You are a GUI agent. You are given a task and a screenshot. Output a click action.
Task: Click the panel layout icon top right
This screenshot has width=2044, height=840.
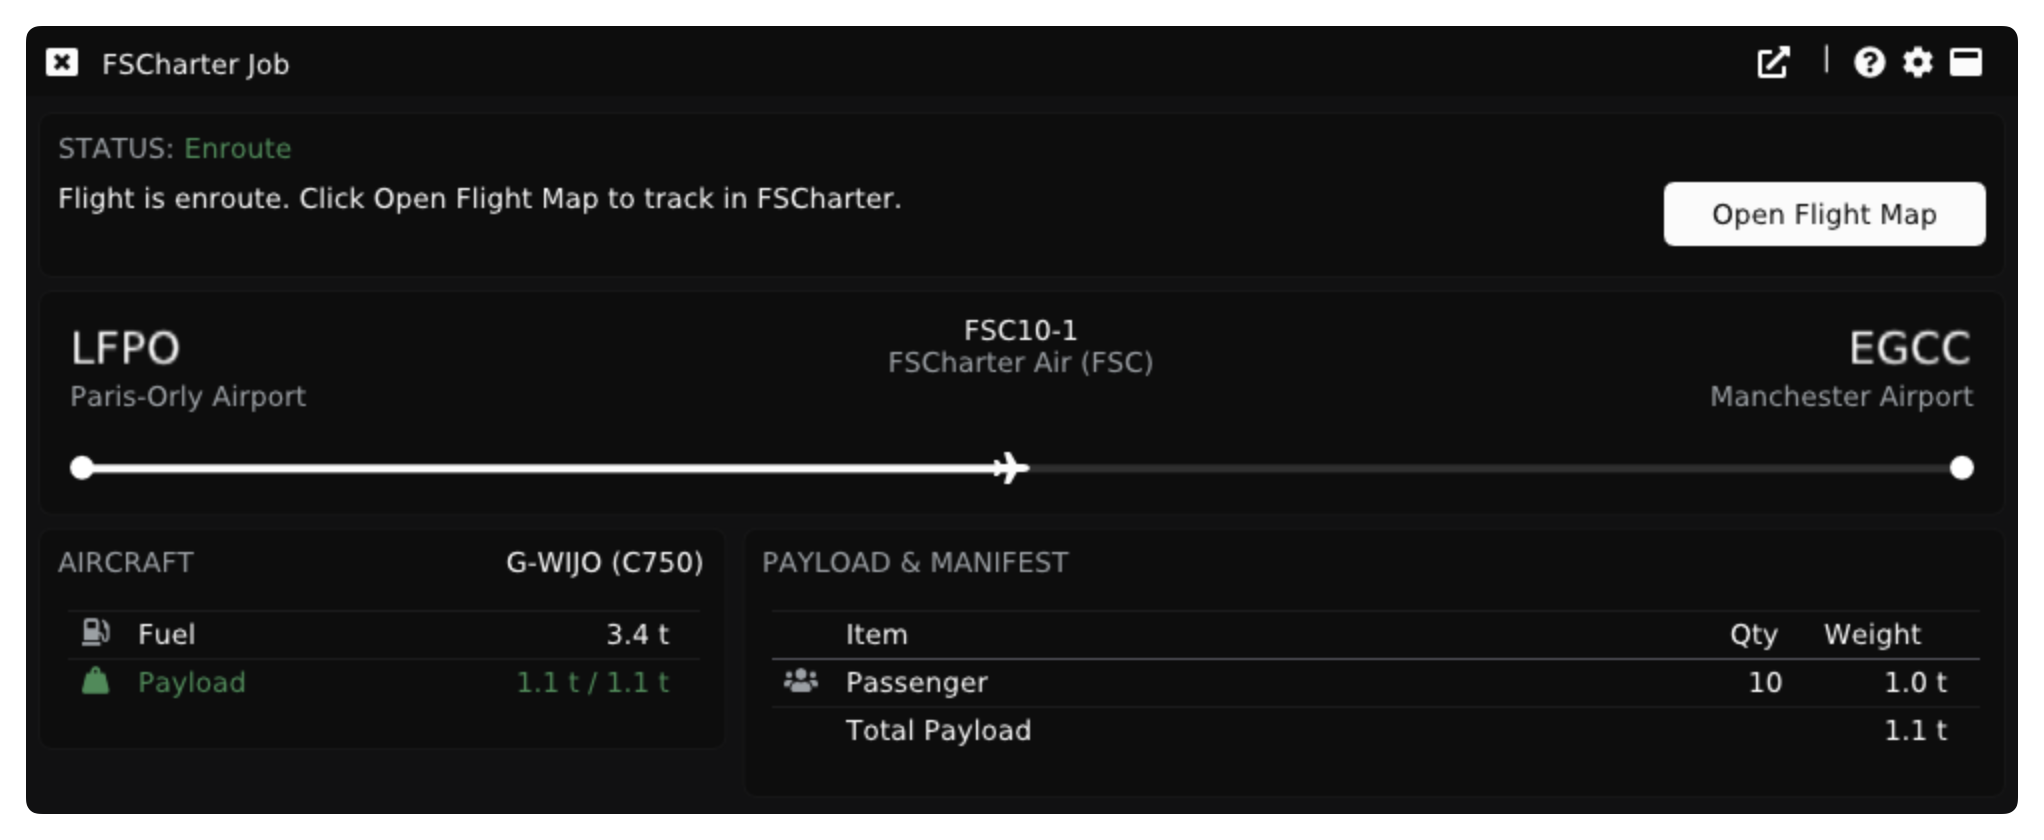(x=1966, y=62)
